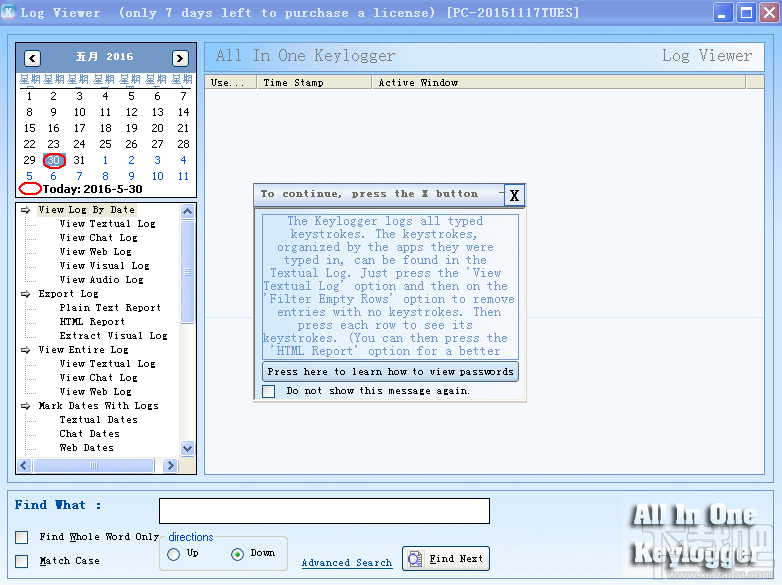
Task: Click Today: 2016-5-30 label
Action: coord(92,189)
